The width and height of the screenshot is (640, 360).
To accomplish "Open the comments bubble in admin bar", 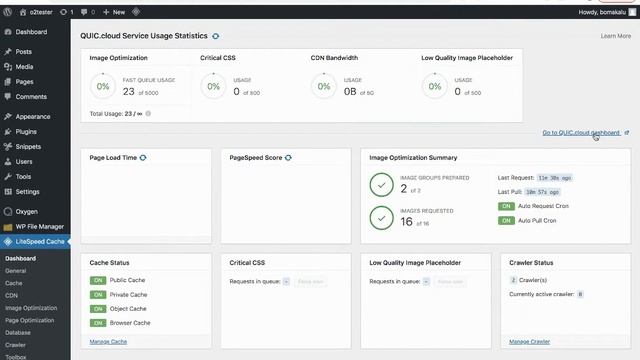I will [x=88, y=12].
